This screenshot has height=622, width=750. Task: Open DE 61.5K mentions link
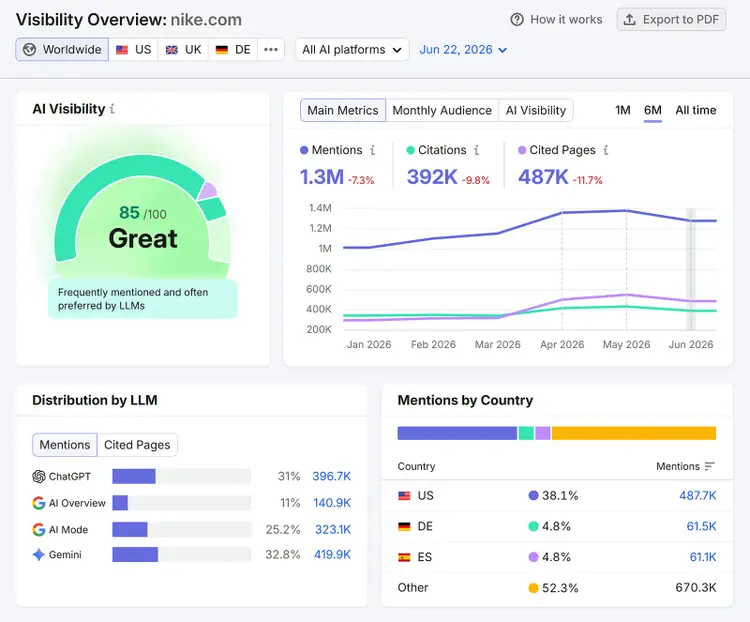point(701,526)
